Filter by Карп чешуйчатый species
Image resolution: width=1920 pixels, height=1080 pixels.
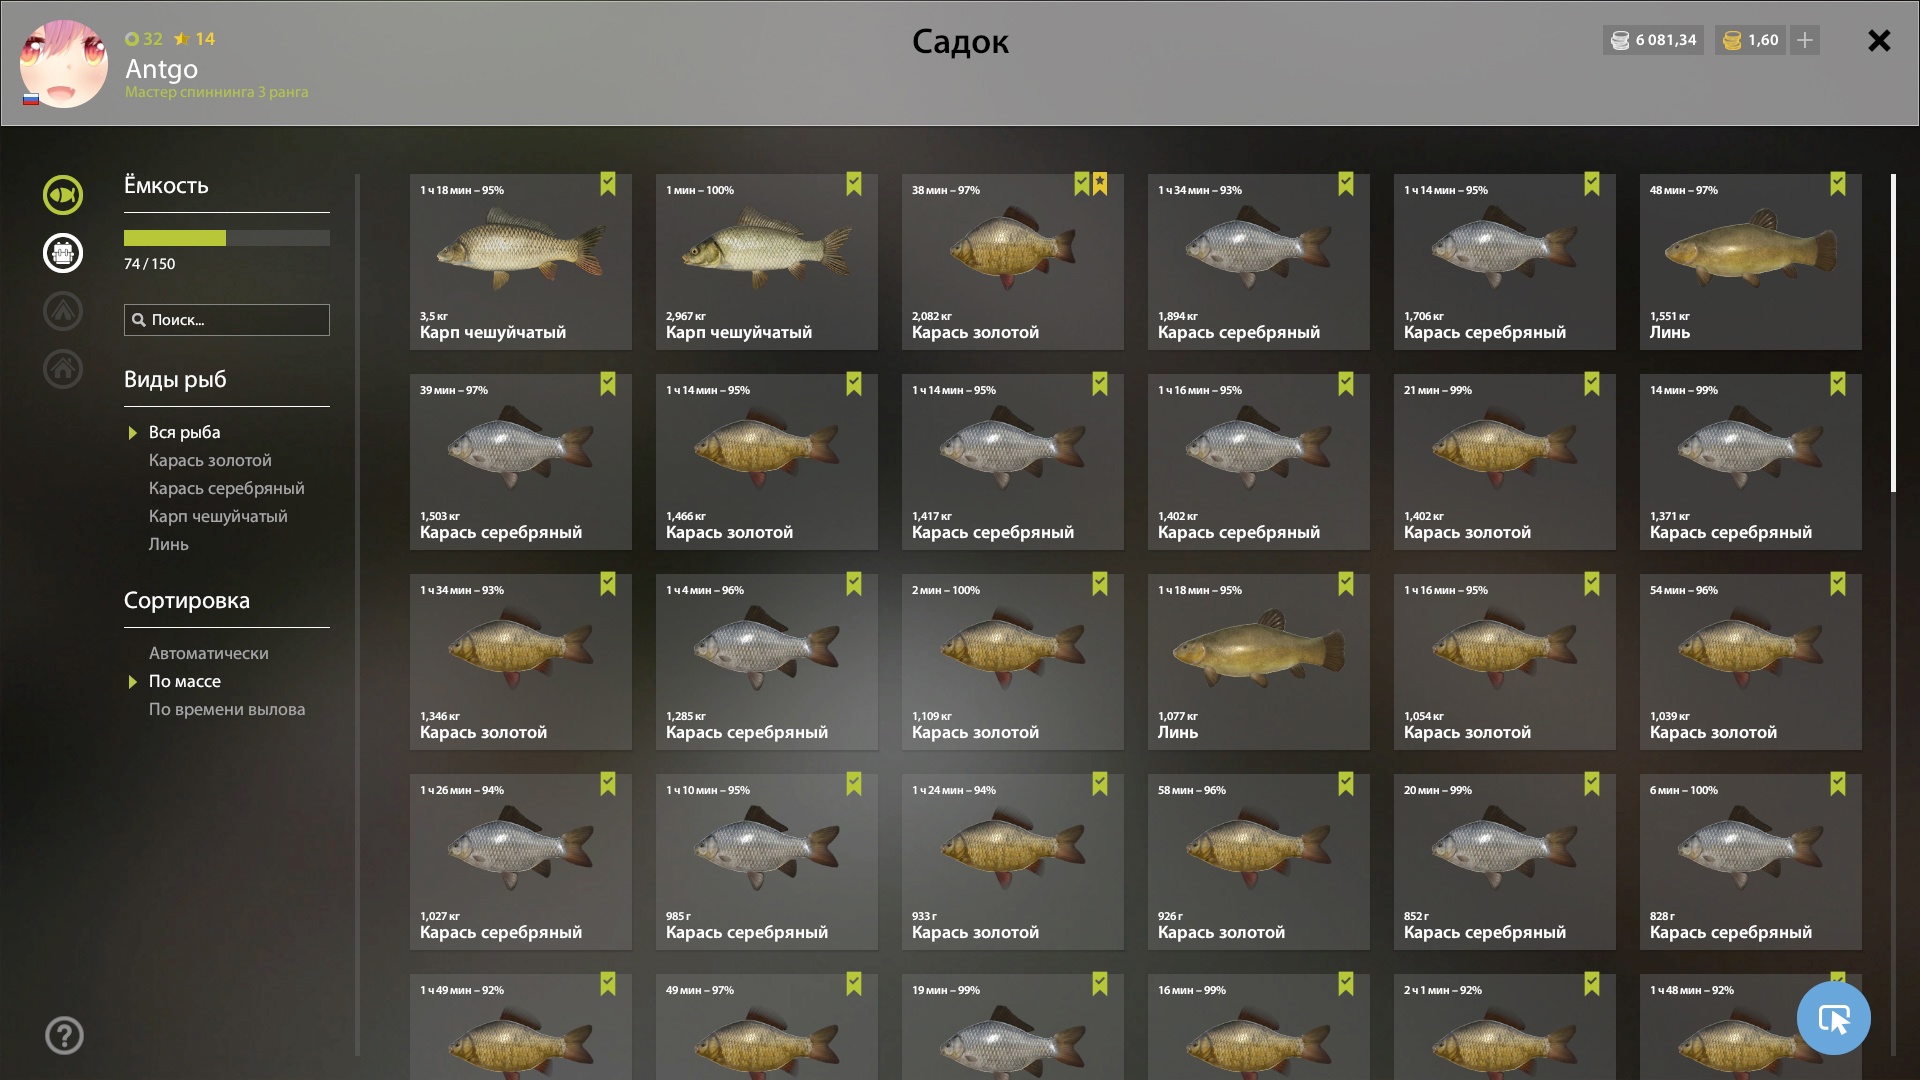[218, 516]
